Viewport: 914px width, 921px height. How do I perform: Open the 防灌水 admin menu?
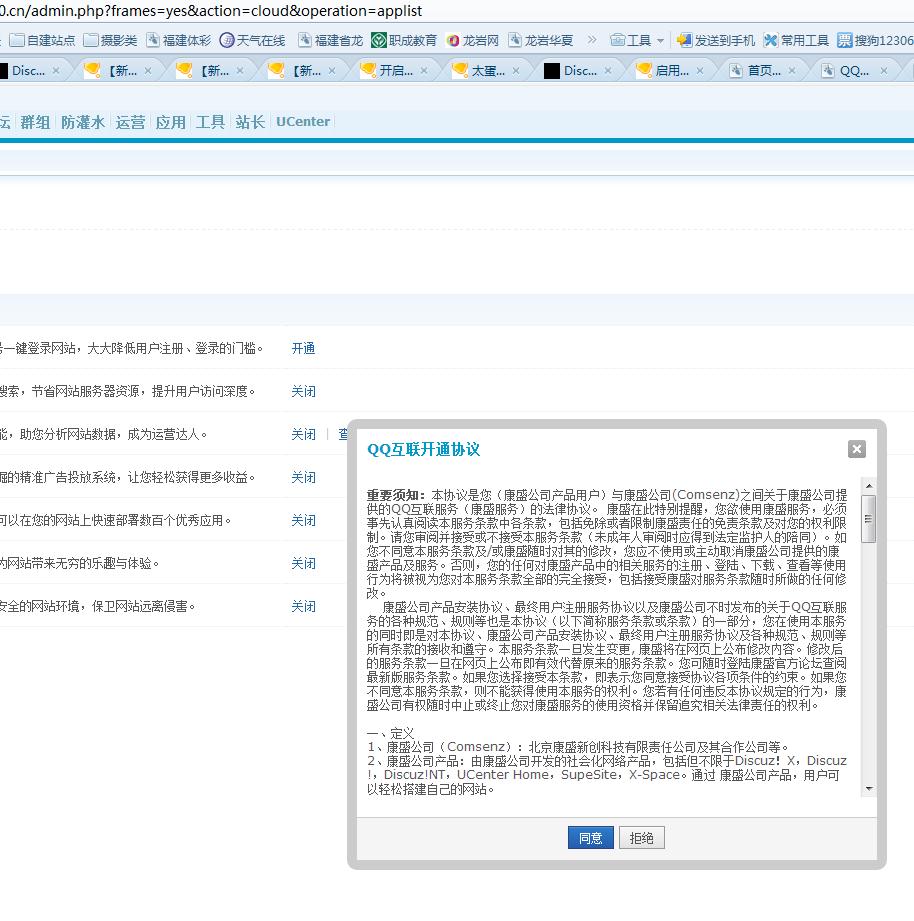pos(83,122)
